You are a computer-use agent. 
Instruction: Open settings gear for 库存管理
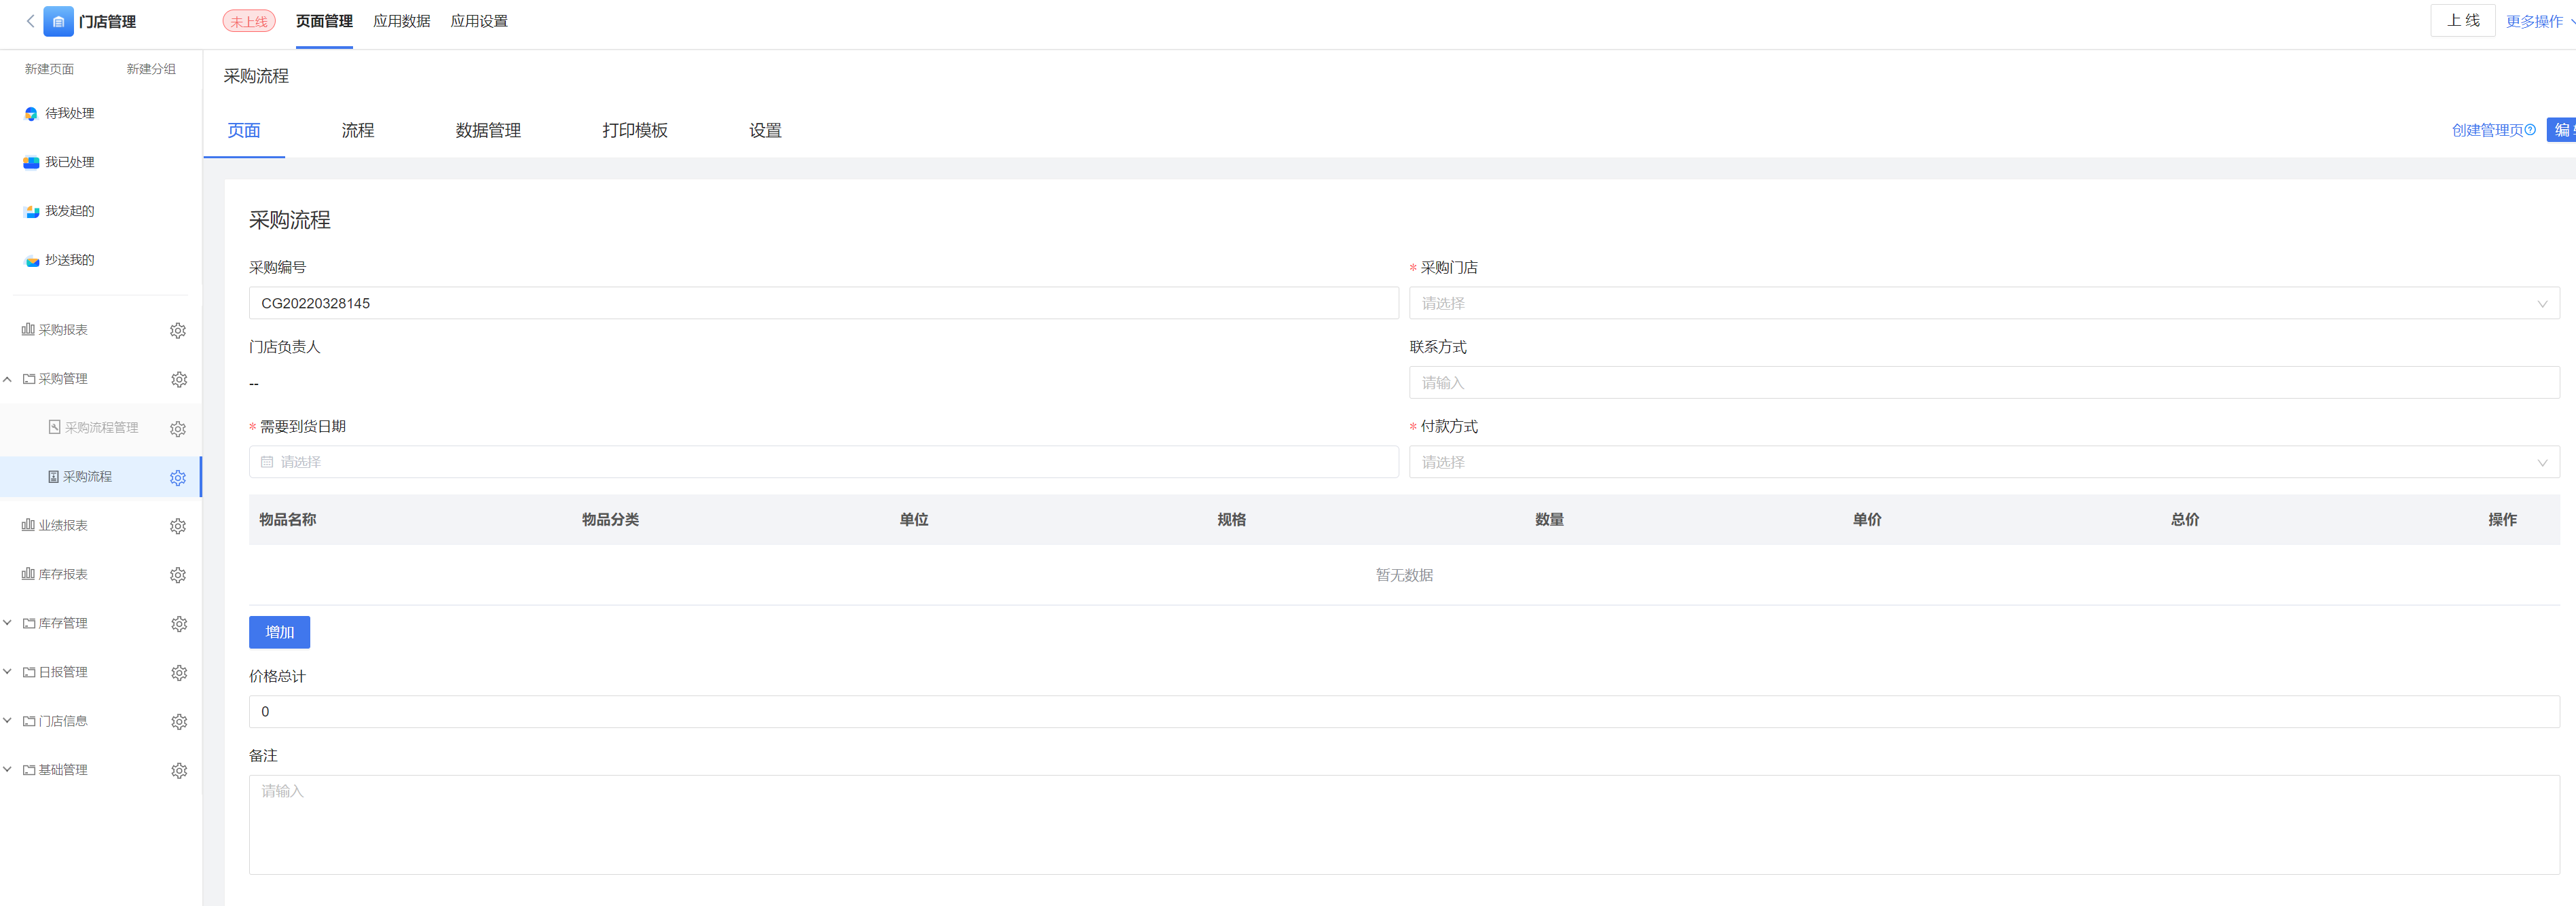[179, 624]
